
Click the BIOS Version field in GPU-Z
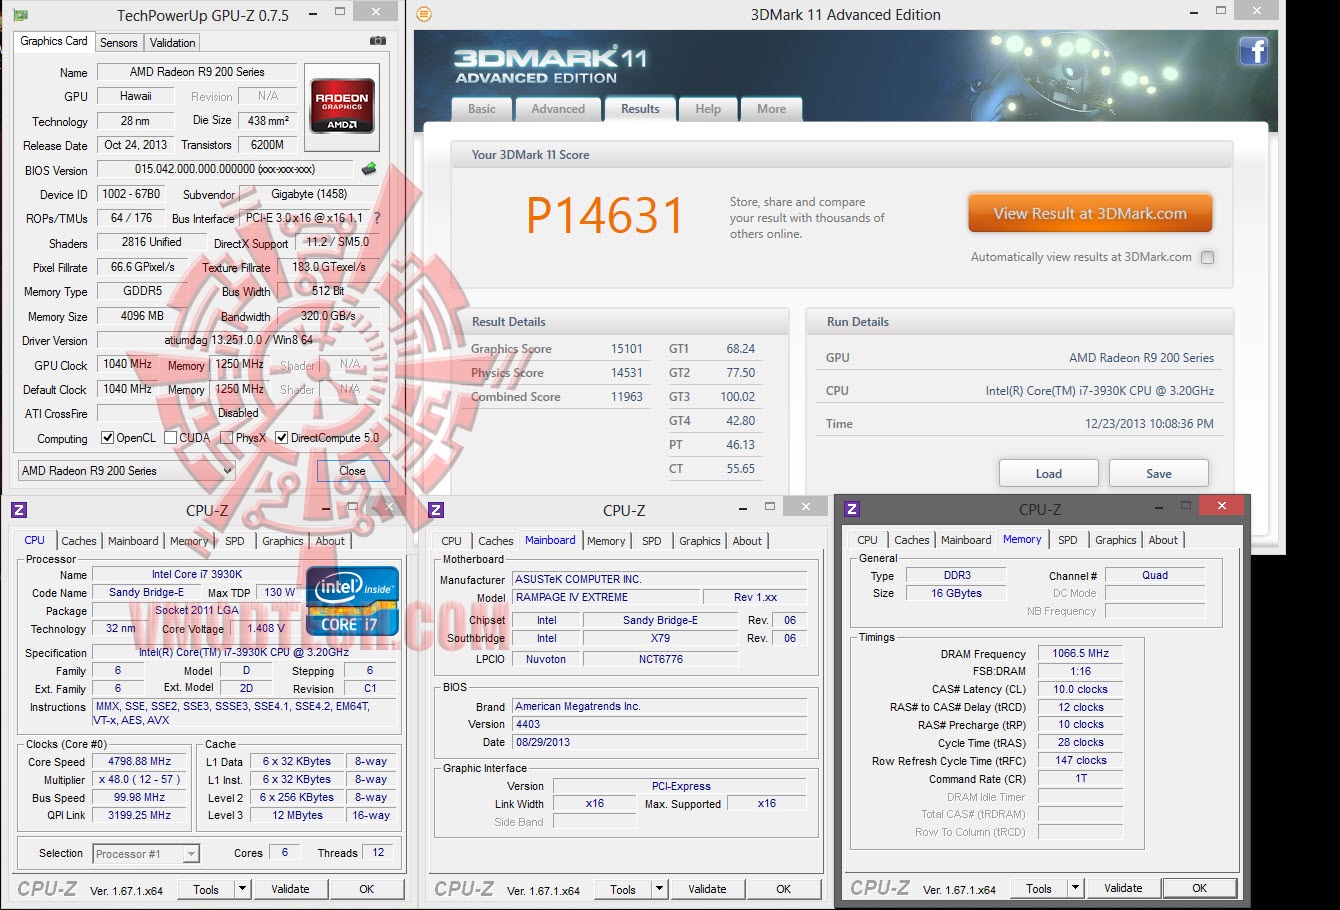225,170
